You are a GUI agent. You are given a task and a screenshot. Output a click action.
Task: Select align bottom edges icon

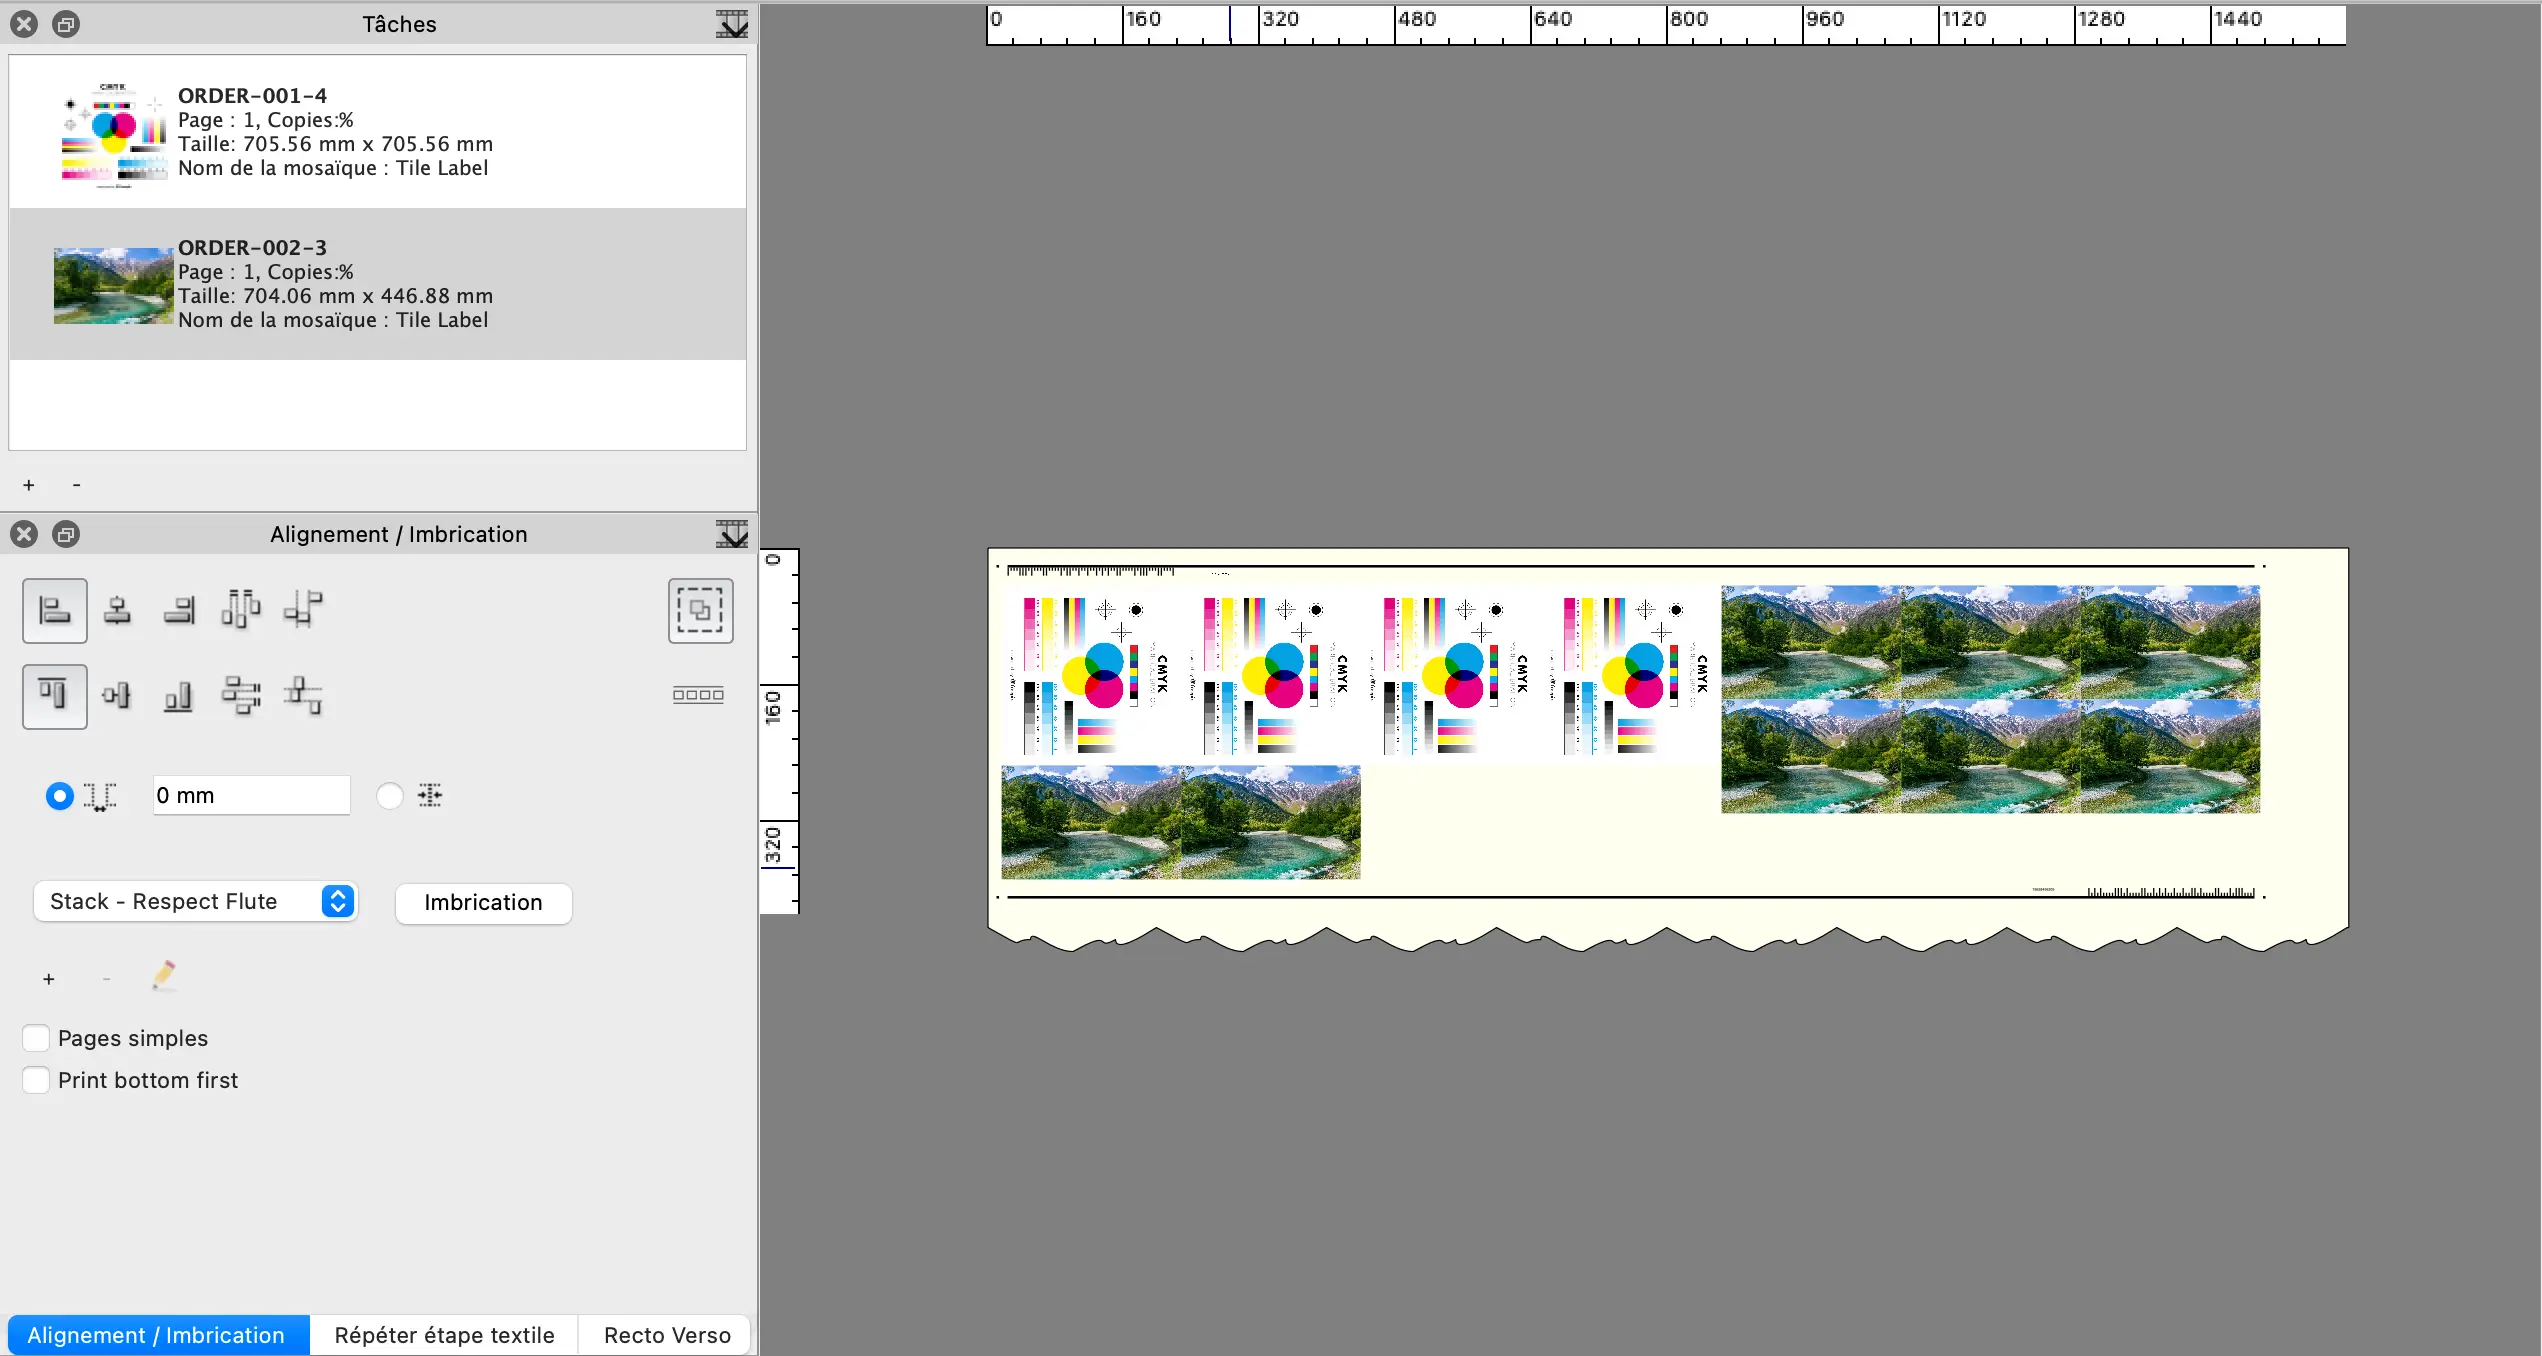[179, 696]
